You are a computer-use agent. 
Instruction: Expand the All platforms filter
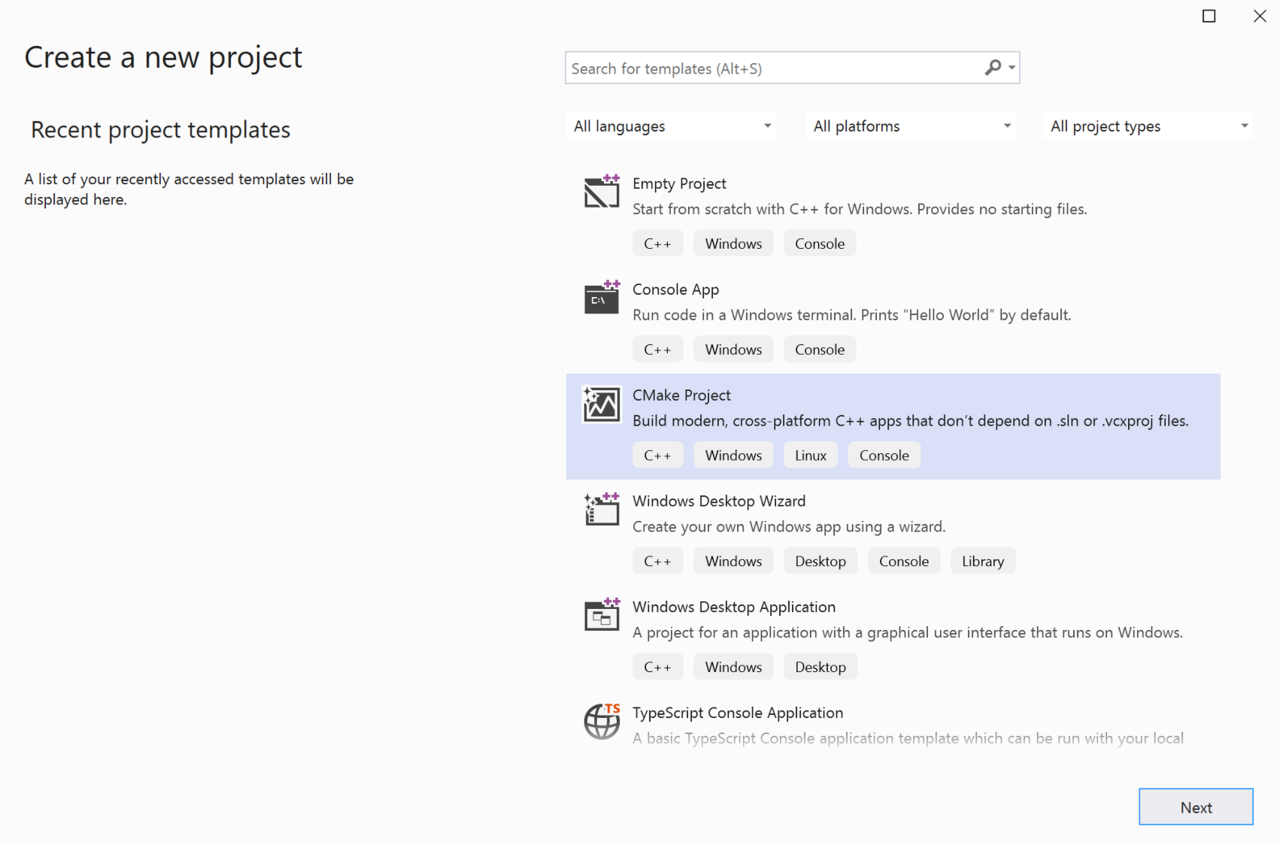pyautogui.click(x=912, y=126)
